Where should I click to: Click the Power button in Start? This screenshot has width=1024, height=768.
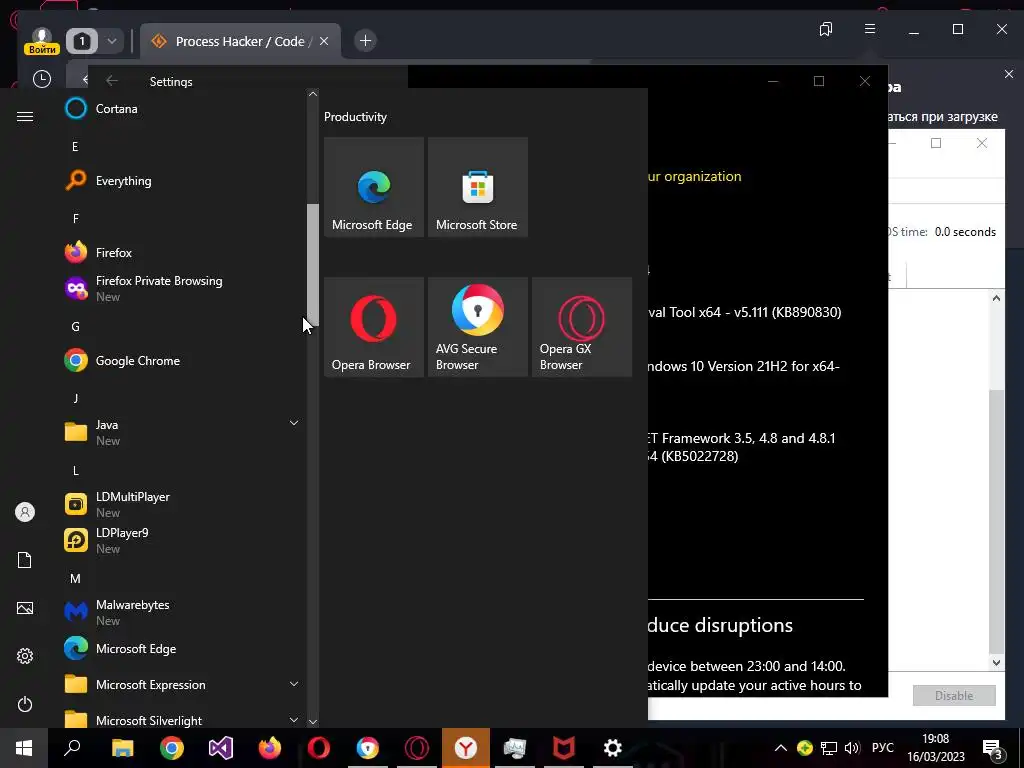tap(25, 704)
